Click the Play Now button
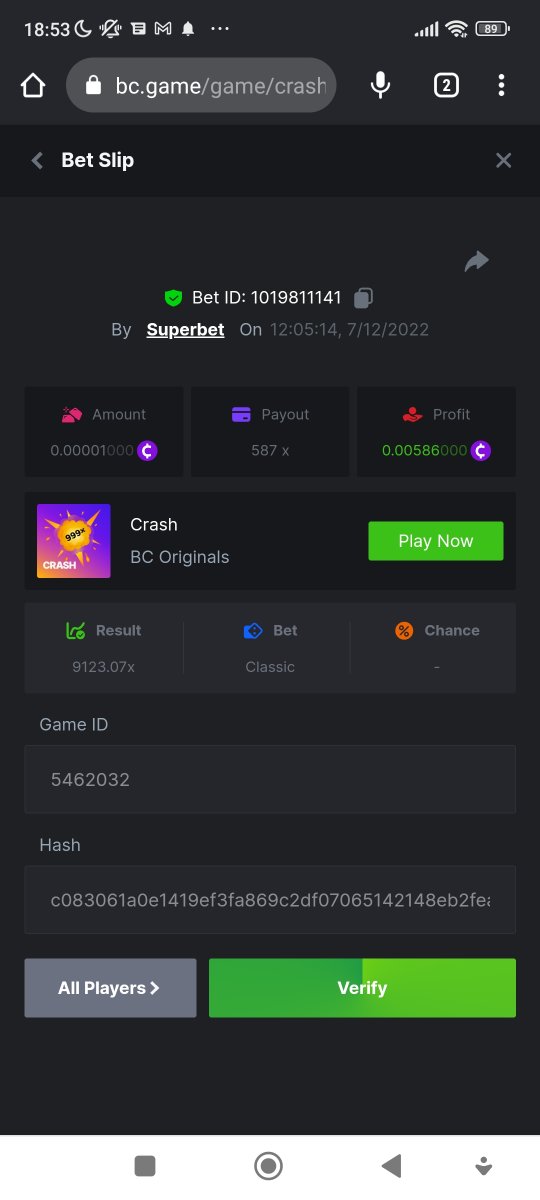The image size is (540, 1200). coord(436,541)
